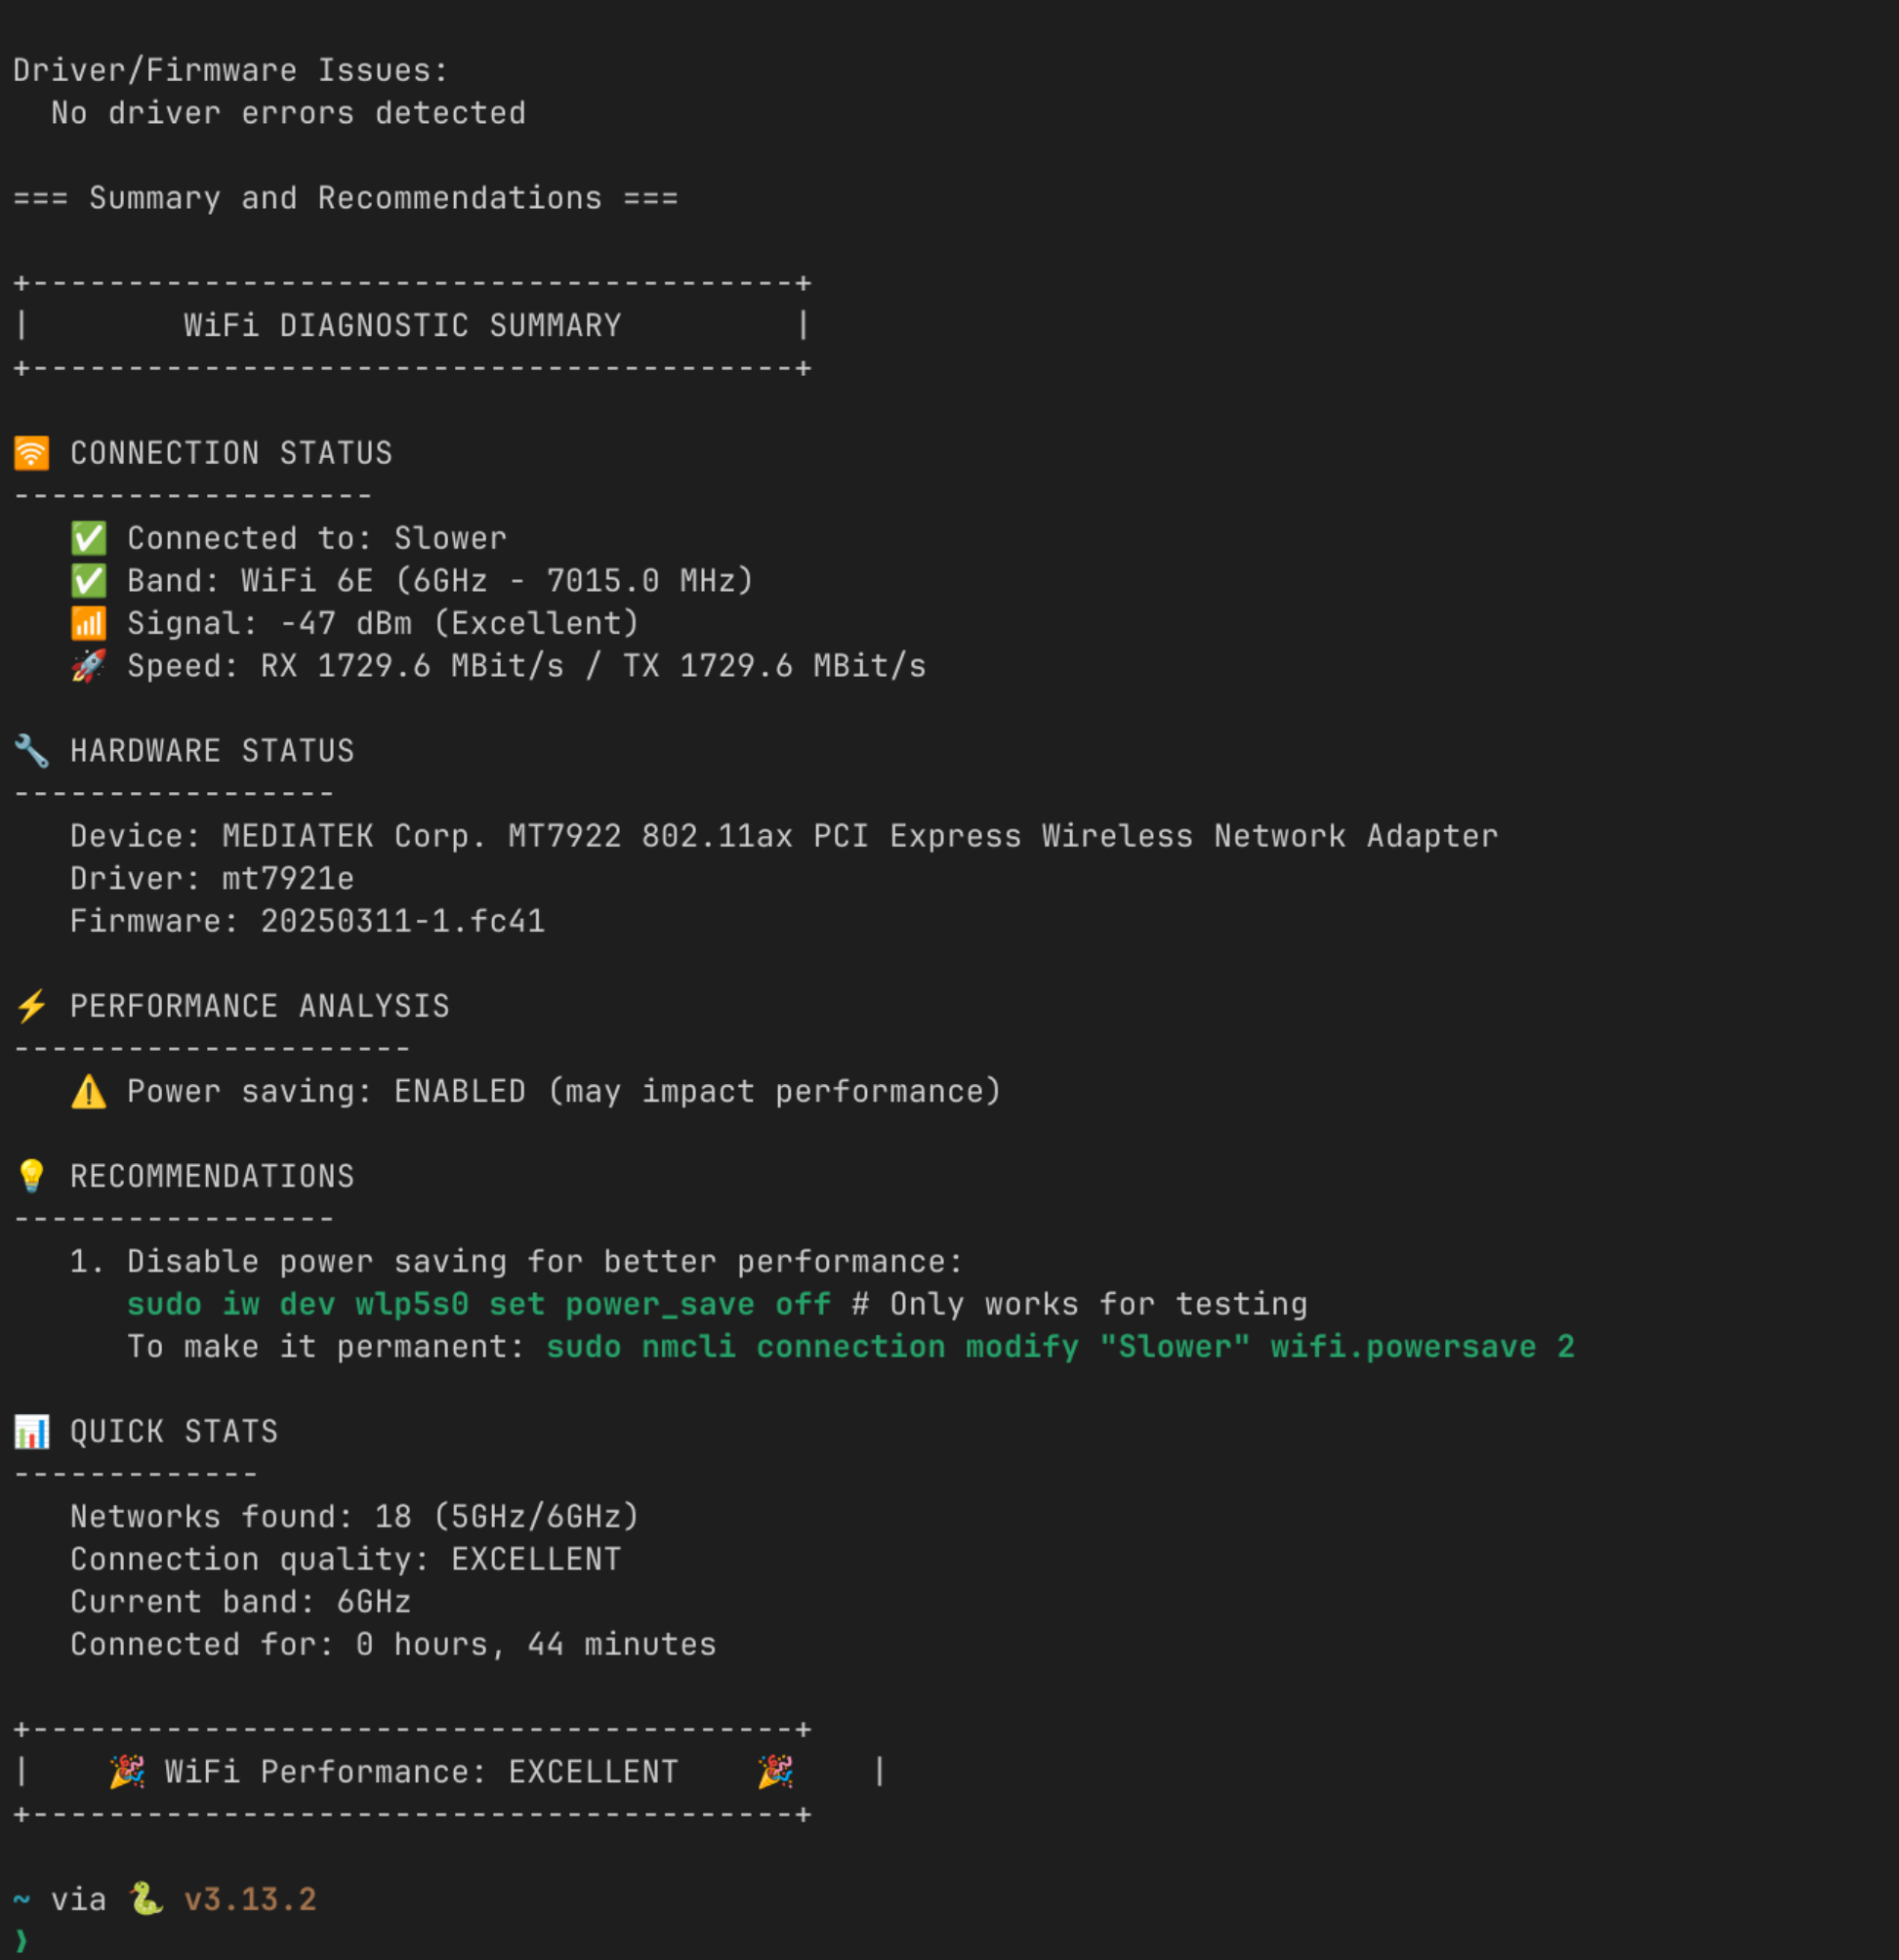Click the 'Driver: mt7921e' line
This screenshot has width=1899, height=1960.
pyautogui.click(x=212, y=878)
